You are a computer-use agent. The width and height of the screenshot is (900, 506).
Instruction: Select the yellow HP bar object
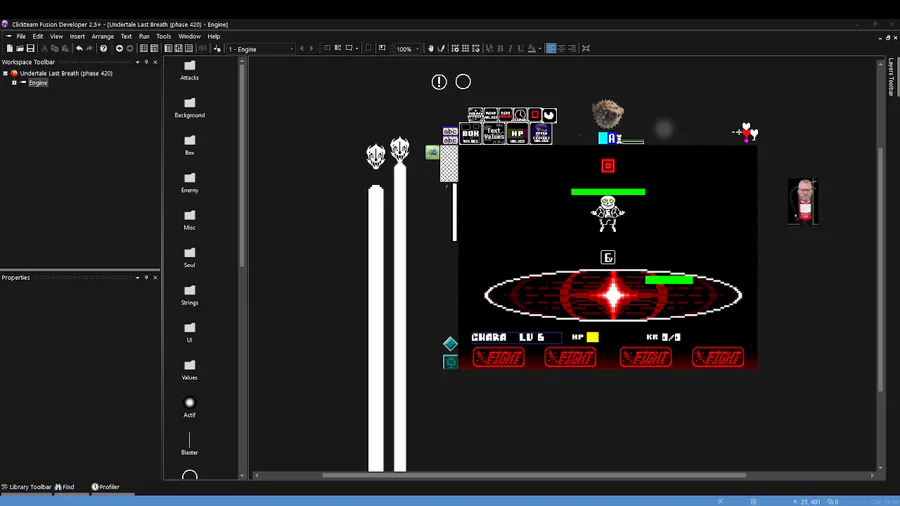[592, 337]
